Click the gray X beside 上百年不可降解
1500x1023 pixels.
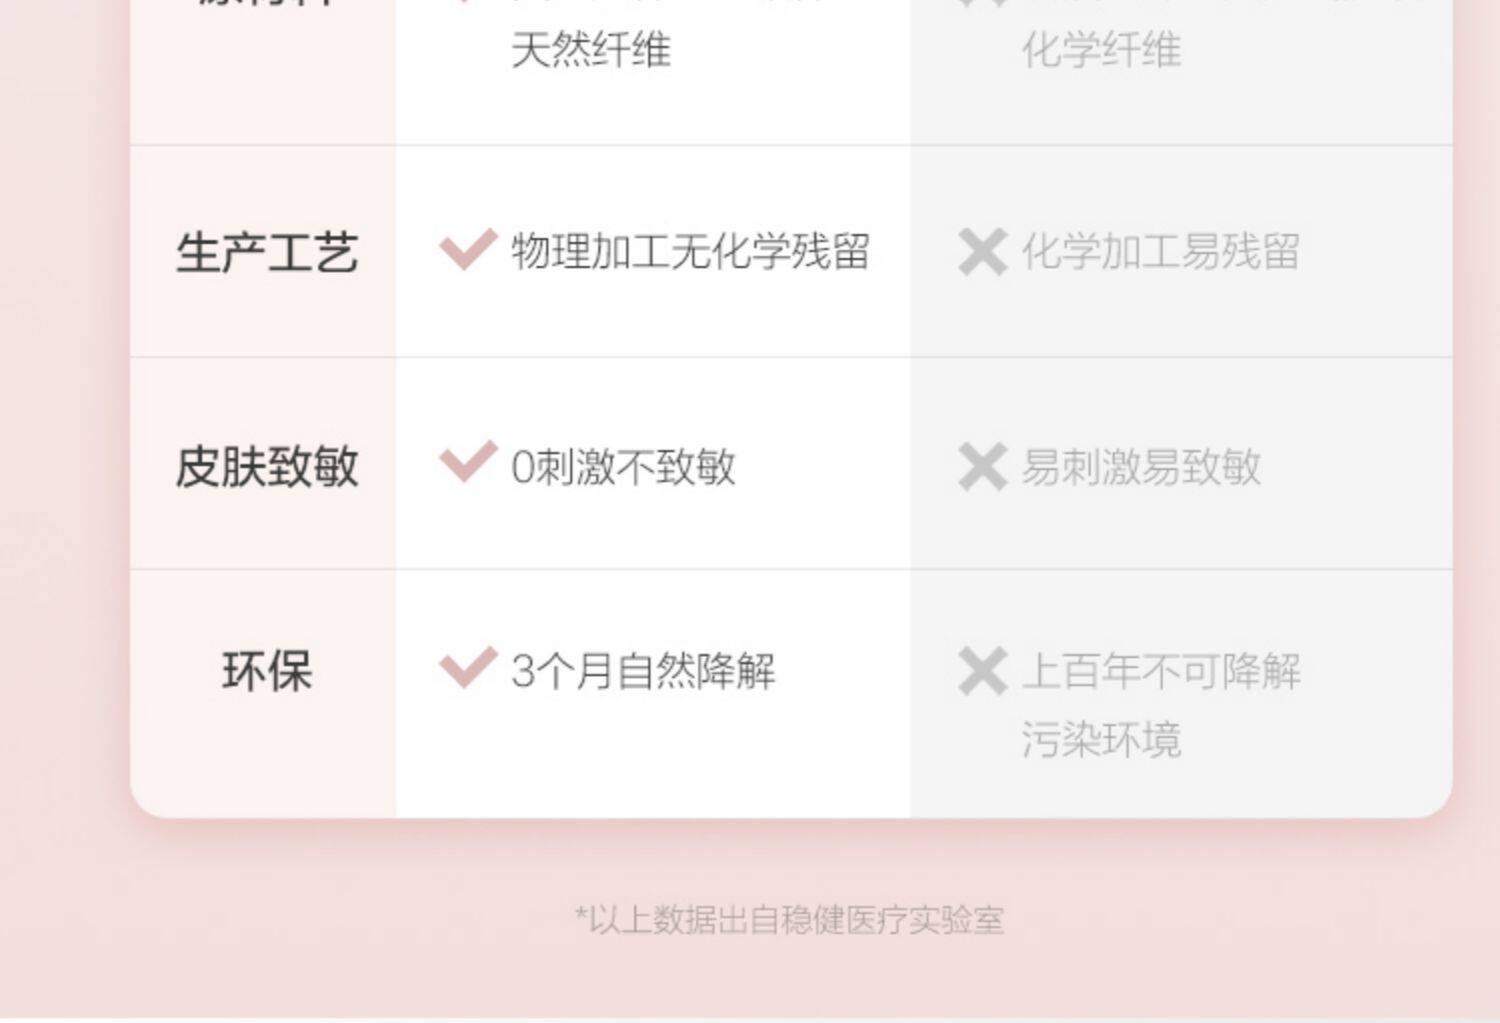982,671
